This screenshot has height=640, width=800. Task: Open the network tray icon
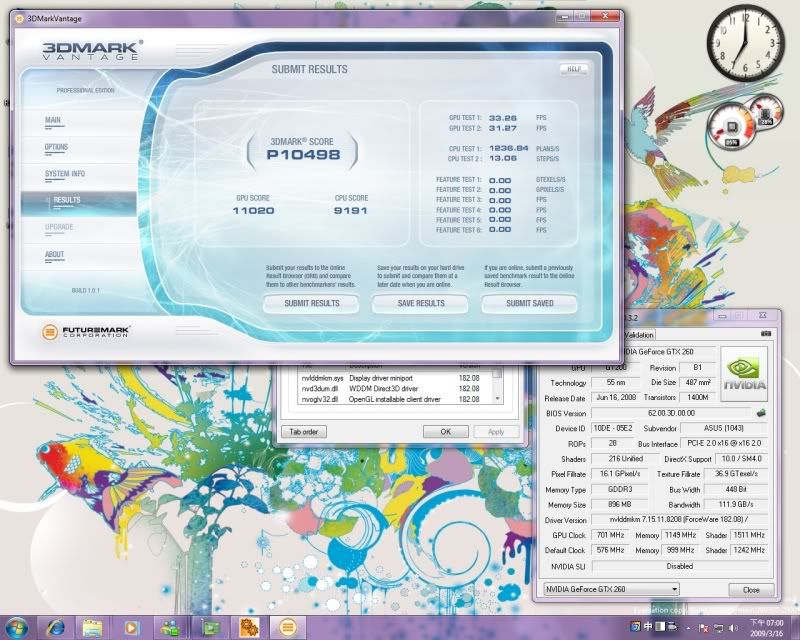tap(718, 628)
